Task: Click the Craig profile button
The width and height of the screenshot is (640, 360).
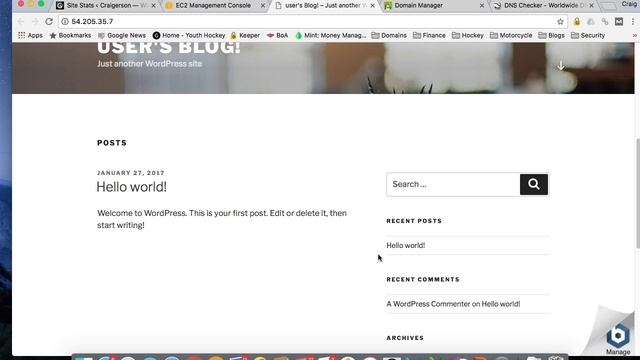Action: (630, 4)
